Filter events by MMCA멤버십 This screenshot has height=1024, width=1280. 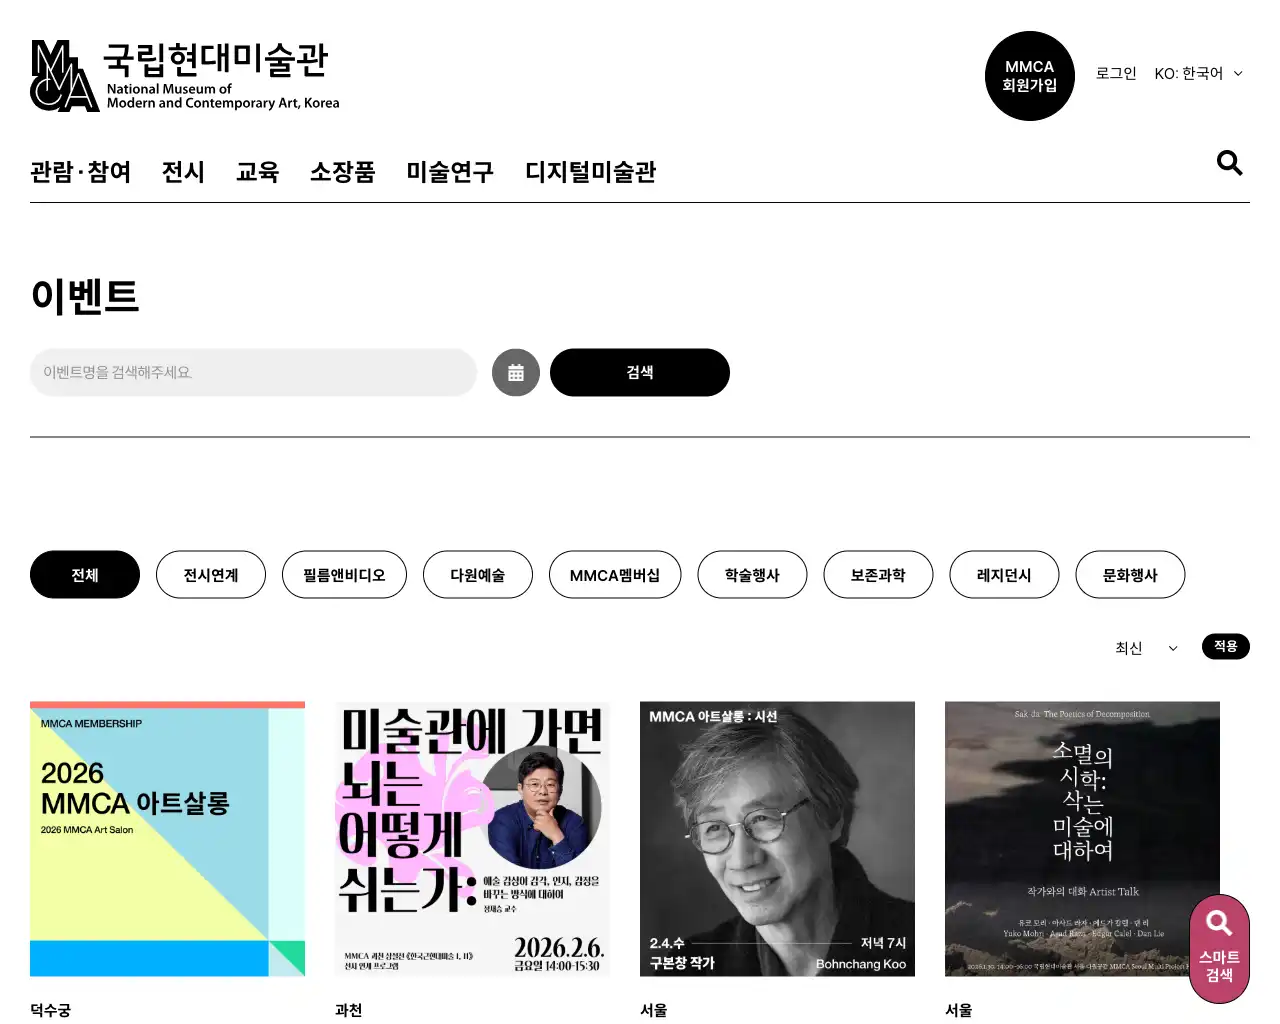615,575
